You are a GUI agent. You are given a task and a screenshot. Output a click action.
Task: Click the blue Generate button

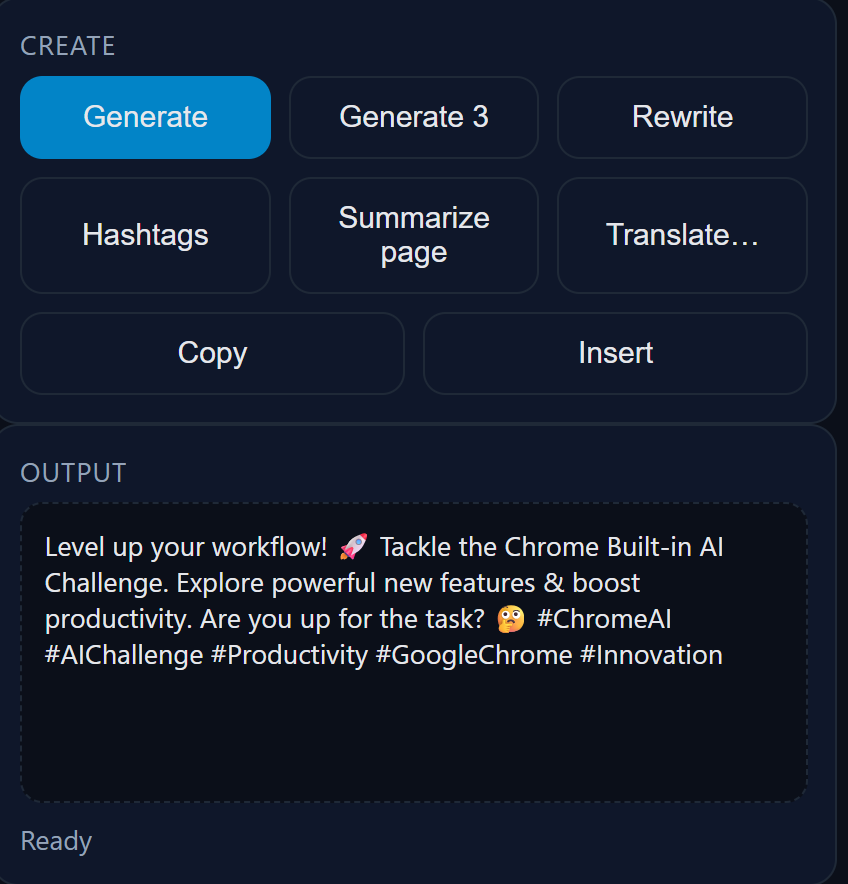[145, 117]
